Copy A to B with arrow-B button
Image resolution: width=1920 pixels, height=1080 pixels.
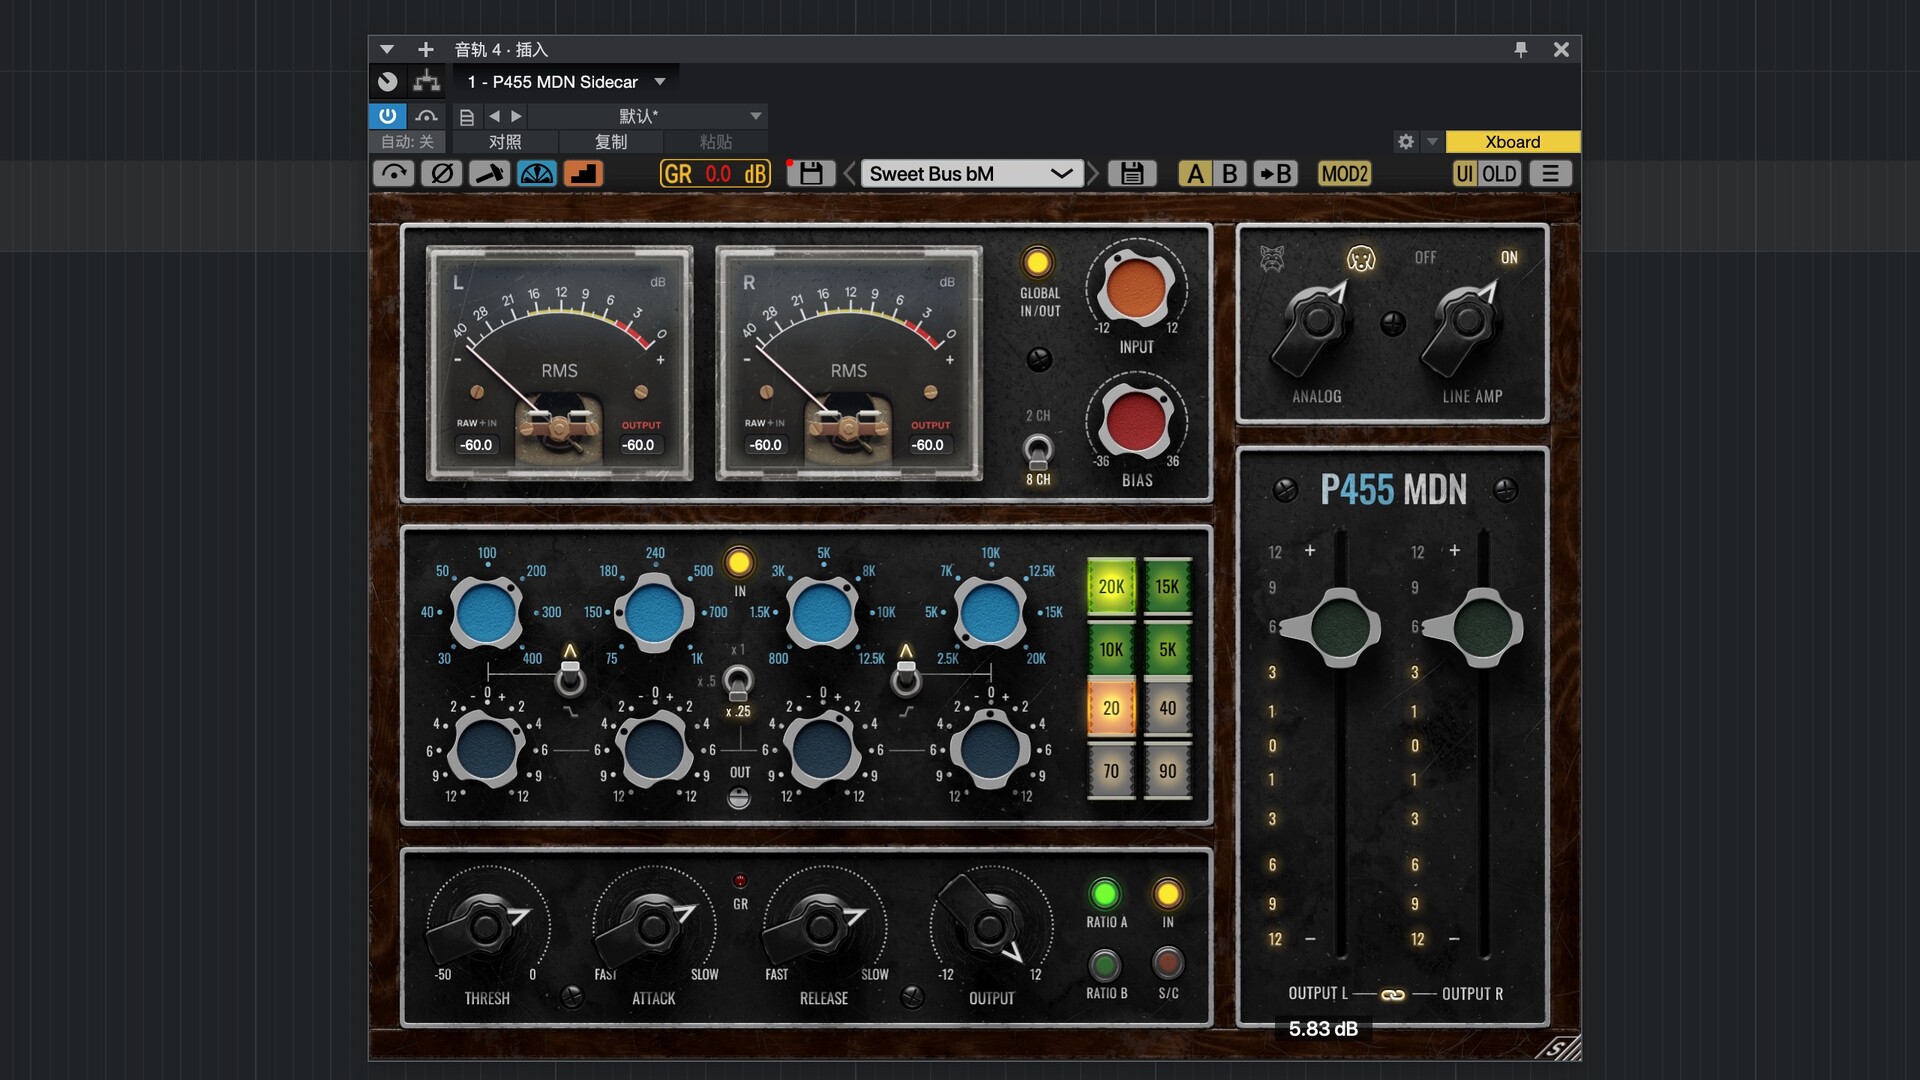point(1275,174)
